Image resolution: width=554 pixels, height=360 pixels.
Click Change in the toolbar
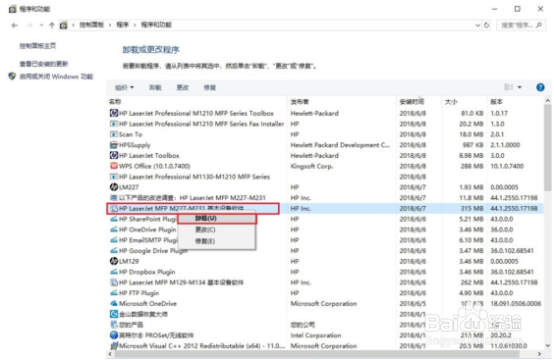(183, 87)
